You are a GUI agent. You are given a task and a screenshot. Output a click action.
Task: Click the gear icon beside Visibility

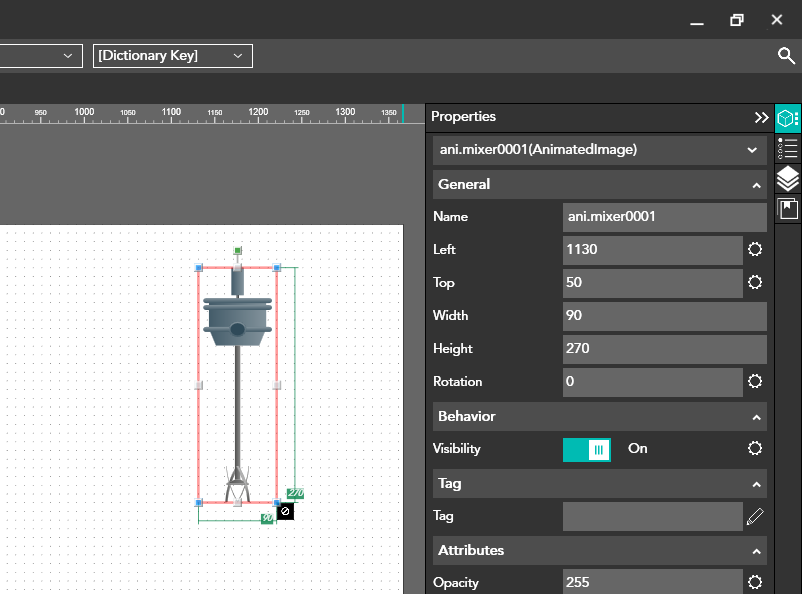[x=755, y=449]
